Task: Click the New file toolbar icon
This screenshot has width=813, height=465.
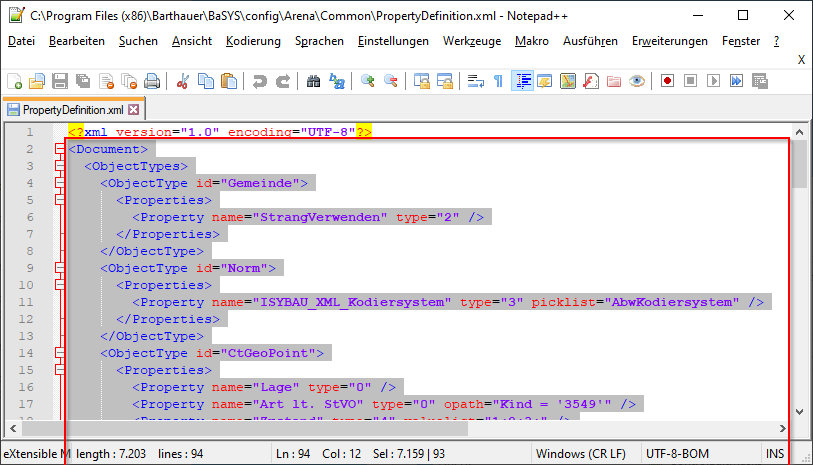Action: 14,81
